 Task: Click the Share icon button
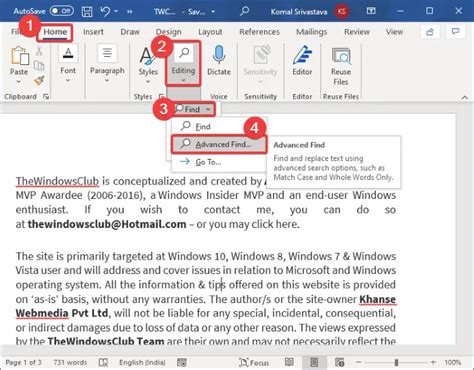click(x=430, y=32)
